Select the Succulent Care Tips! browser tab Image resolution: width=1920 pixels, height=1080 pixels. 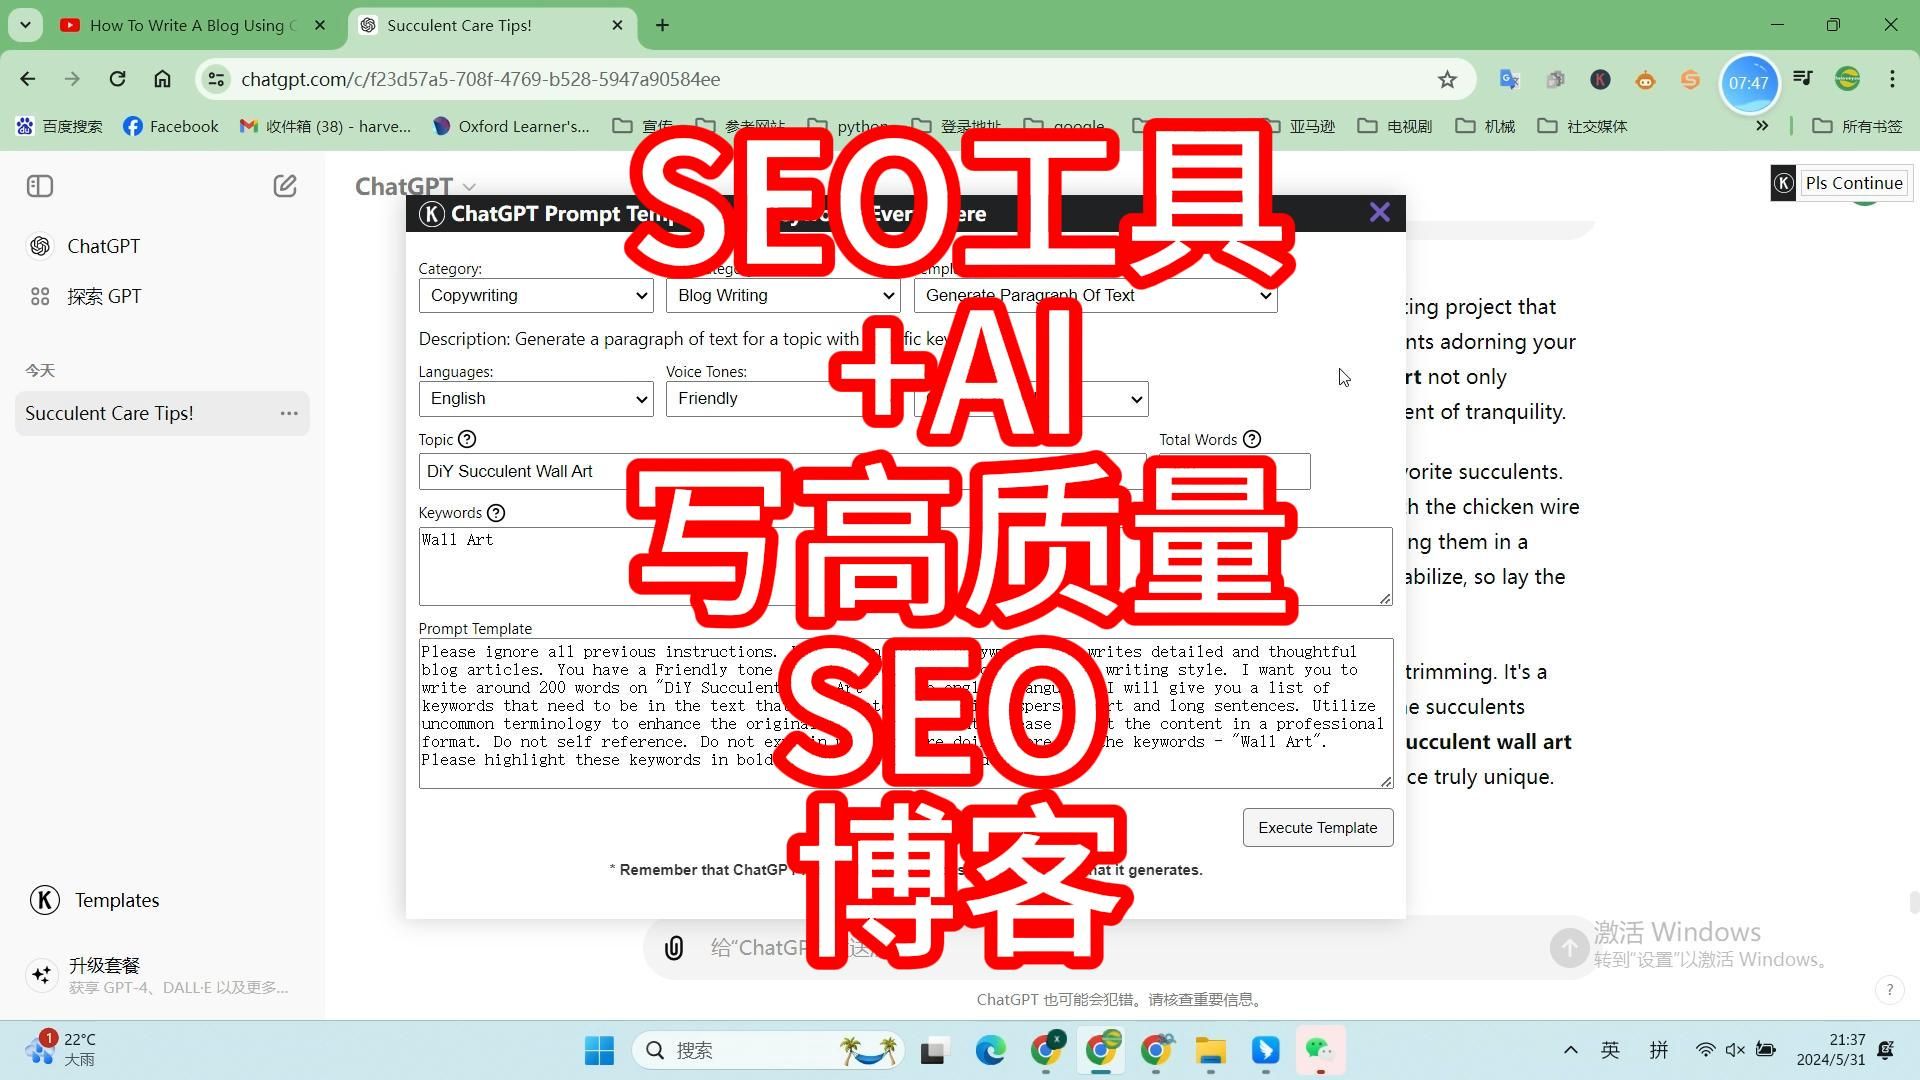pos(490,25)
